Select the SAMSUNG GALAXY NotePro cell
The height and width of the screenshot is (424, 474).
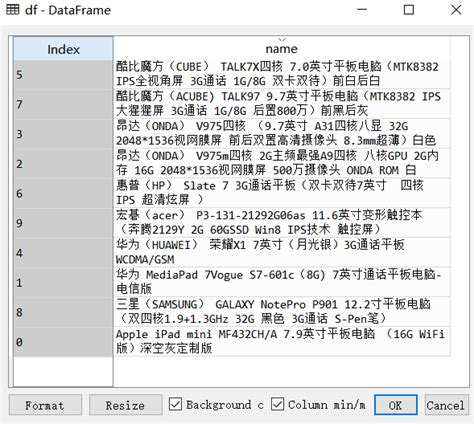point(282,312)
